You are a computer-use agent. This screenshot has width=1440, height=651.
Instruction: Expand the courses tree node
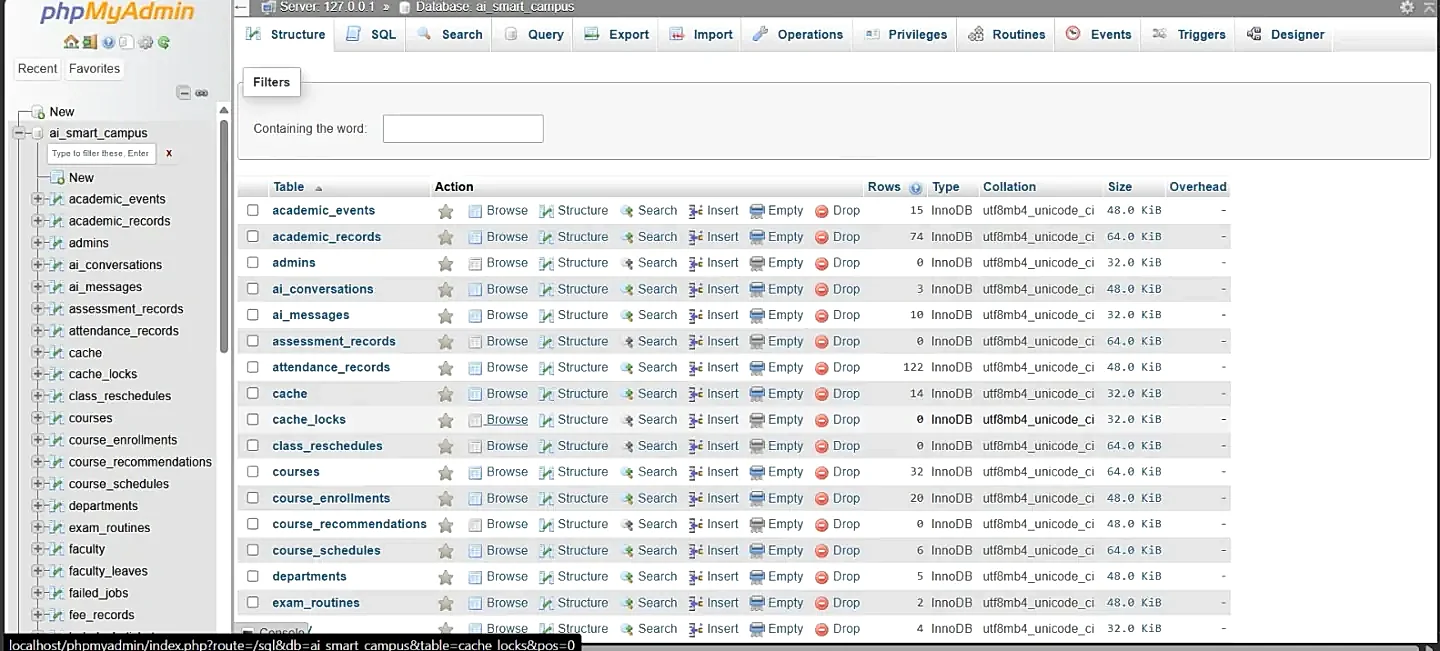click(x=38, y=418)
